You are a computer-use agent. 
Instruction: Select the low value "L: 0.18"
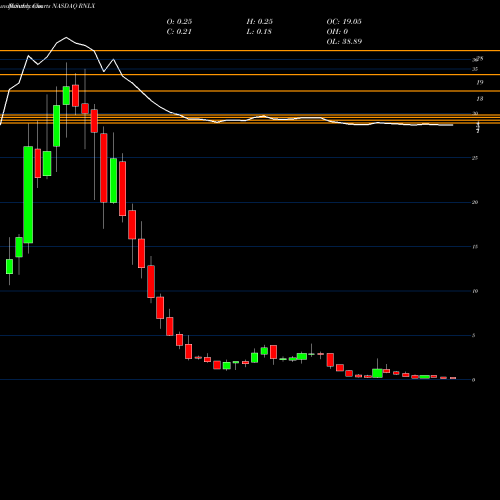coord(259,32)
